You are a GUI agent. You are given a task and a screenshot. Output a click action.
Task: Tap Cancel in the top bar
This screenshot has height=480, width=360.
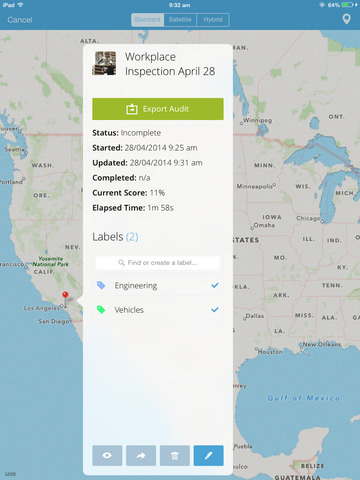(x=20, y=20)
